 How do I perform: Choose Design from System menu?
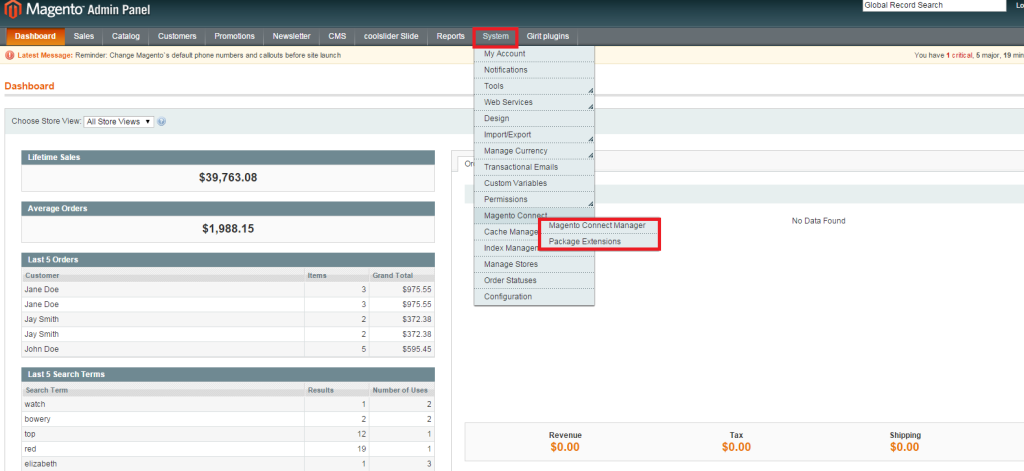[x=534, y=118]
